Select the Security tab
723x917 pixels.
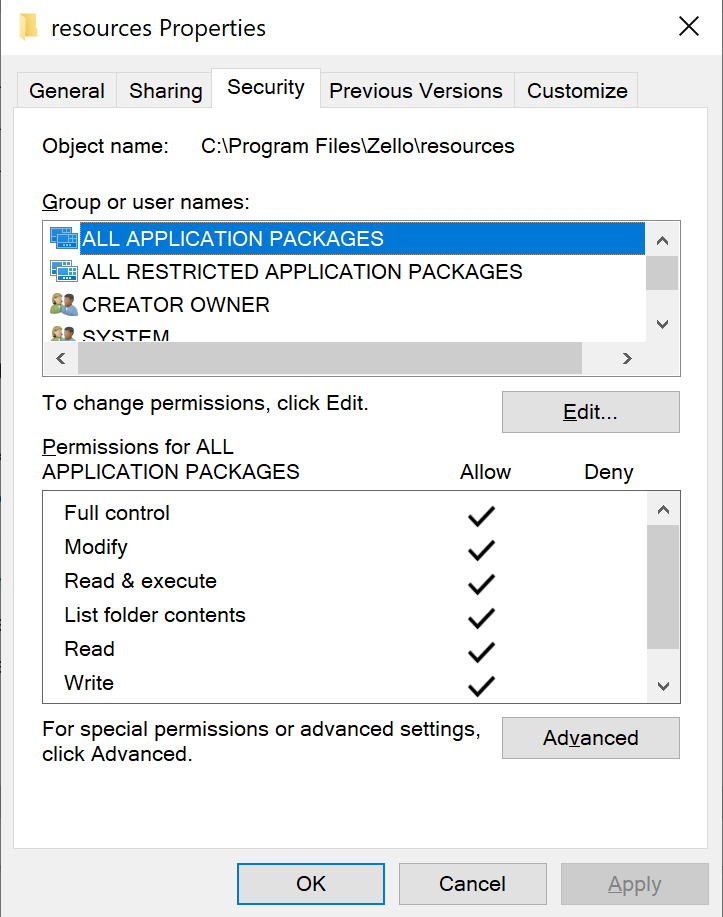click(x=266, y=88)
